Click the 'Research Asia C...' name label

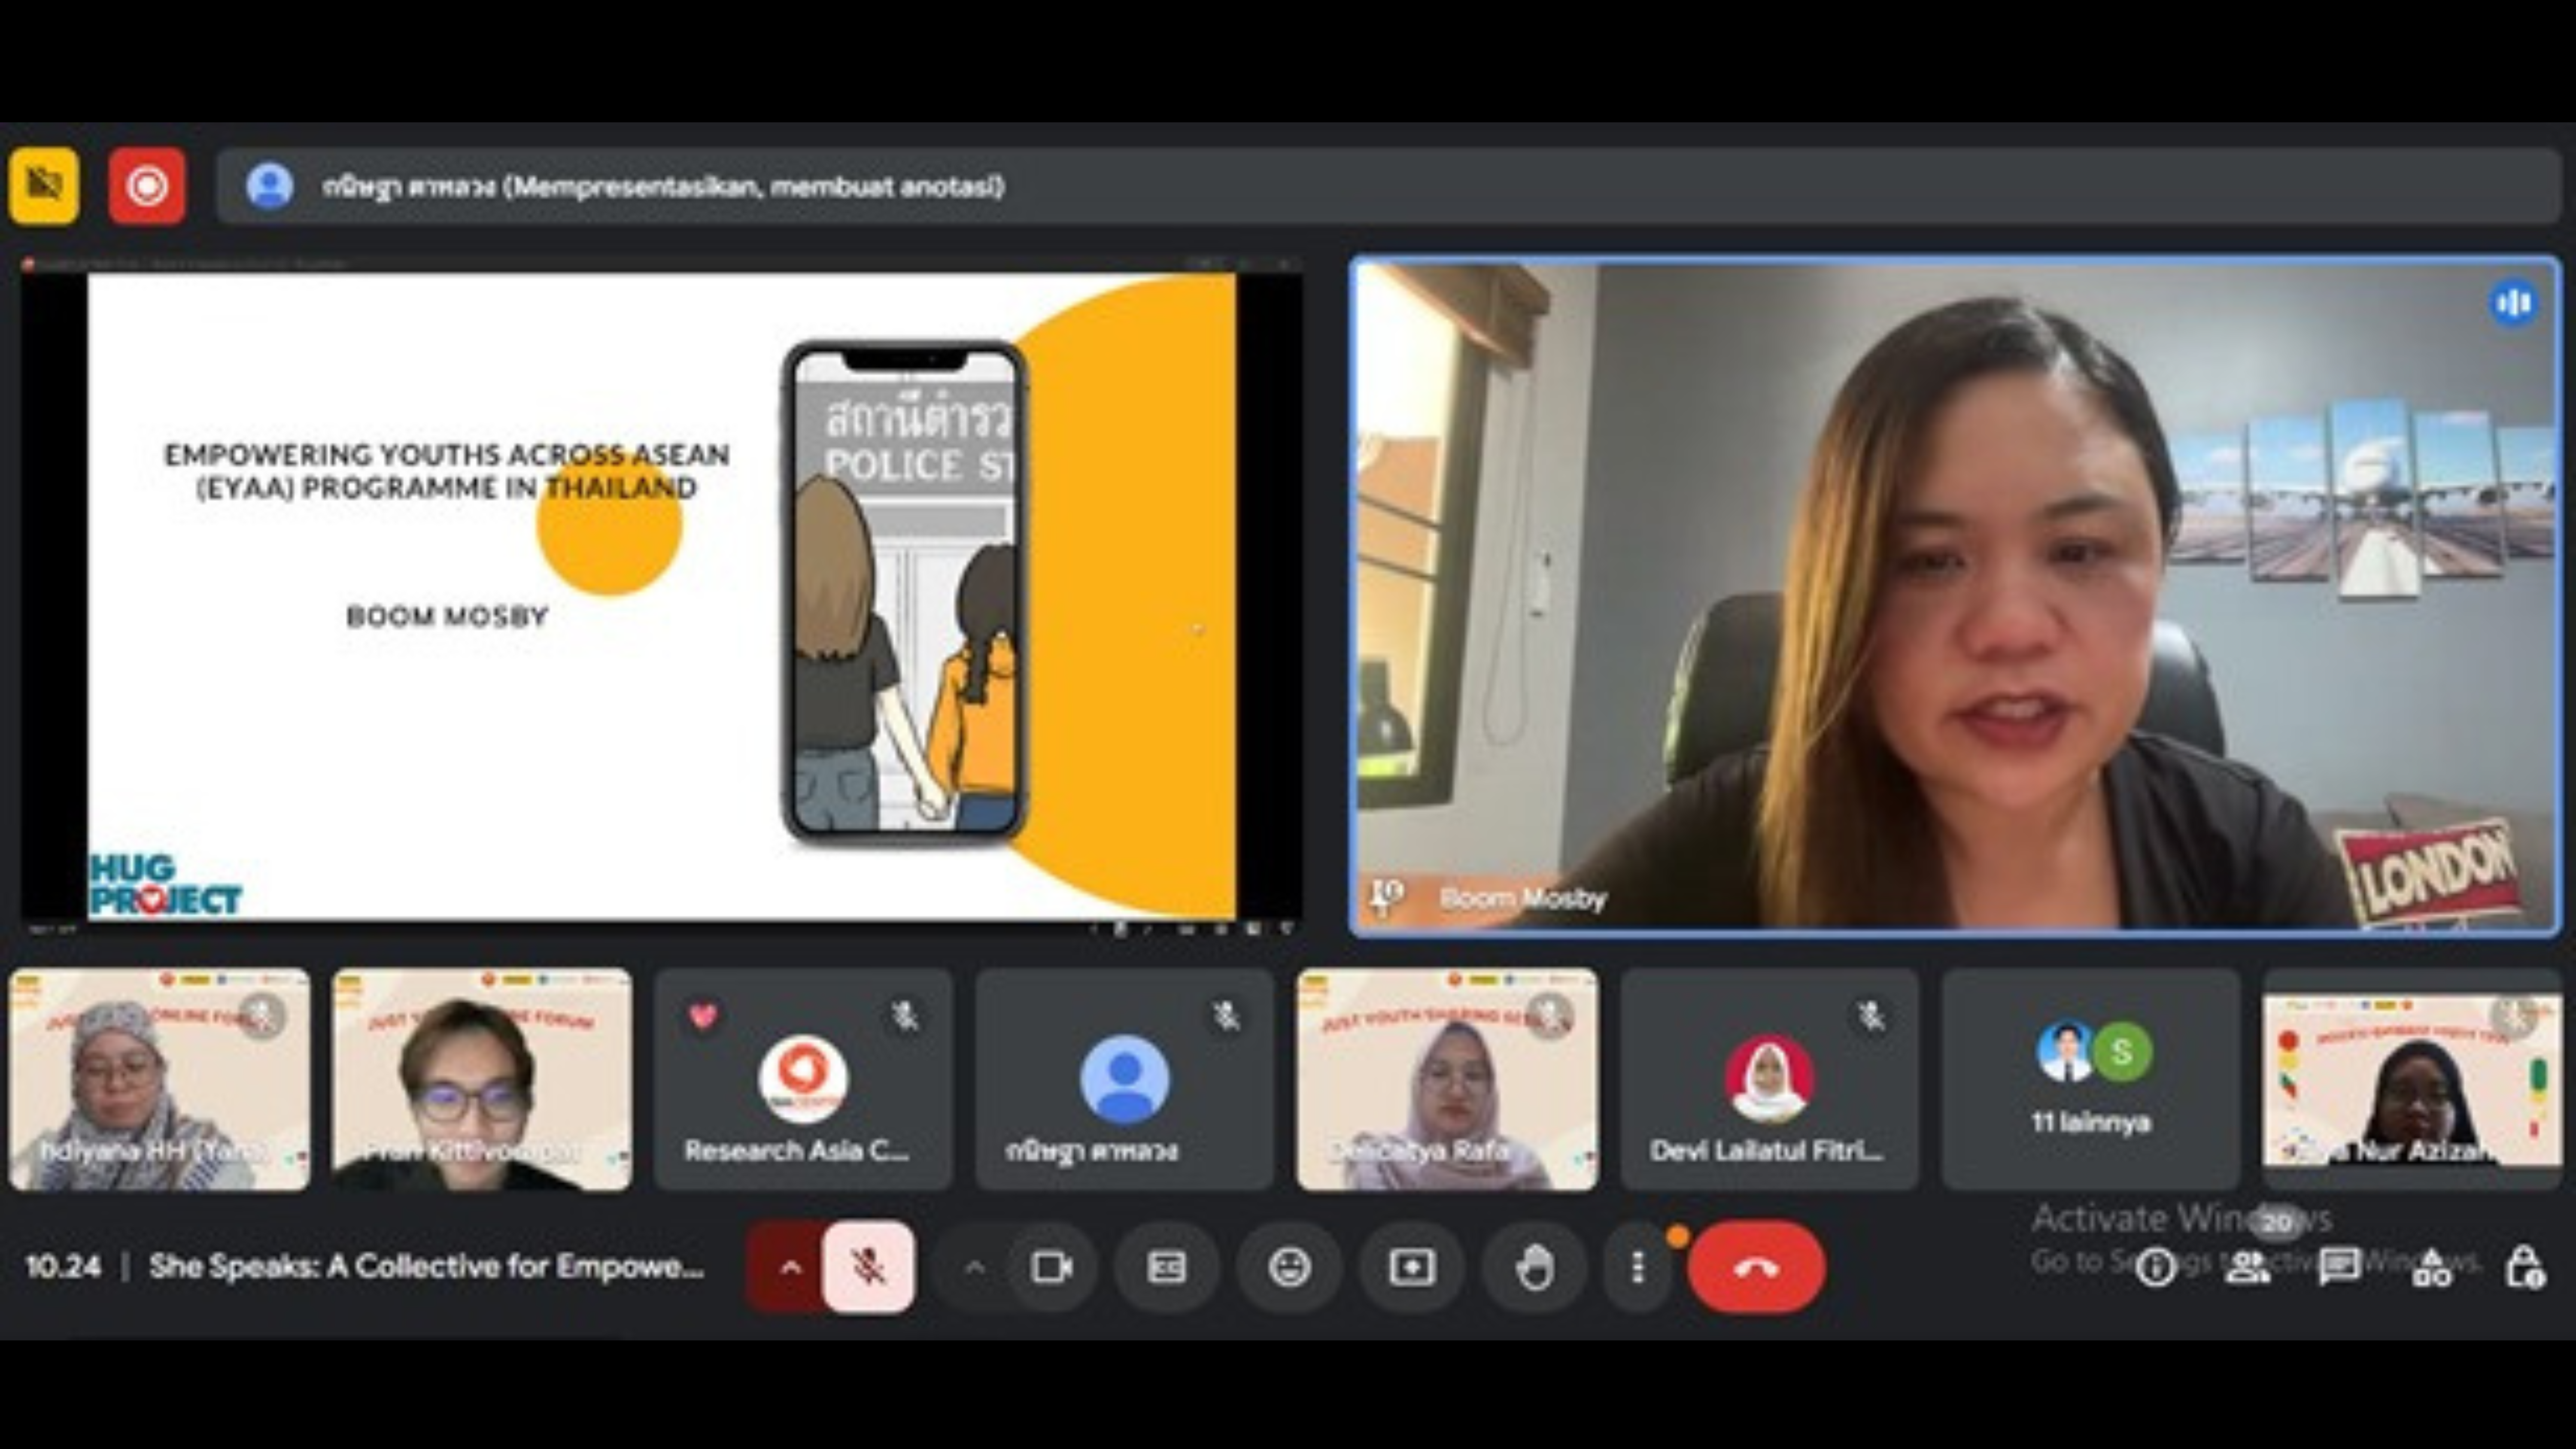tap(797, 1150)
